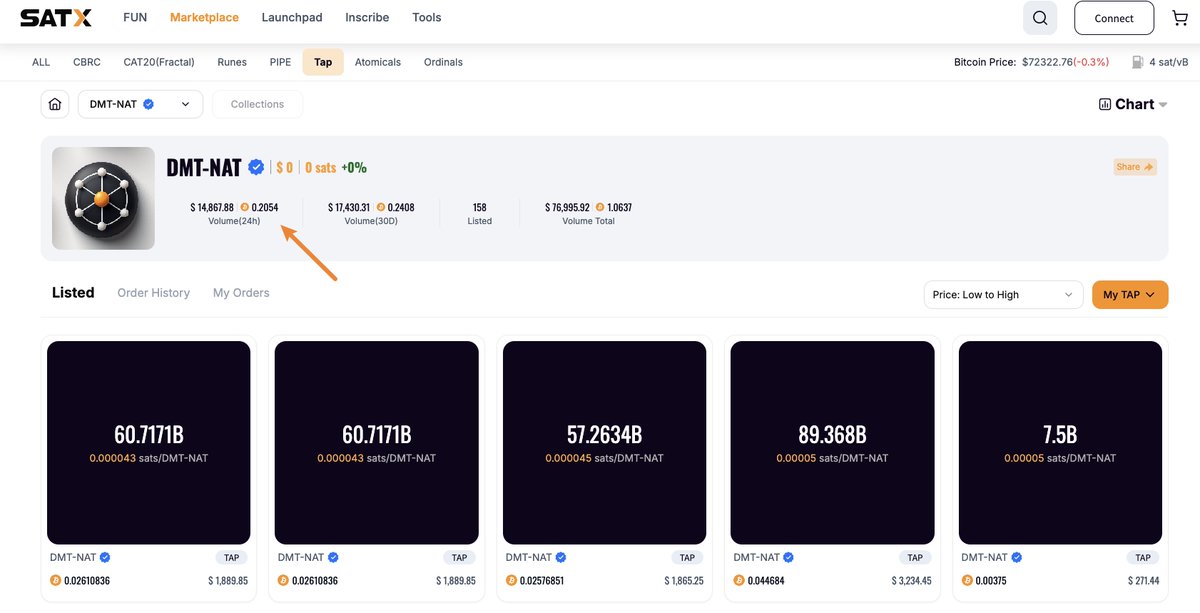Click the Connect wallet button
This screenshot has width=1200, height=613.
click(x=1114, y=18)
